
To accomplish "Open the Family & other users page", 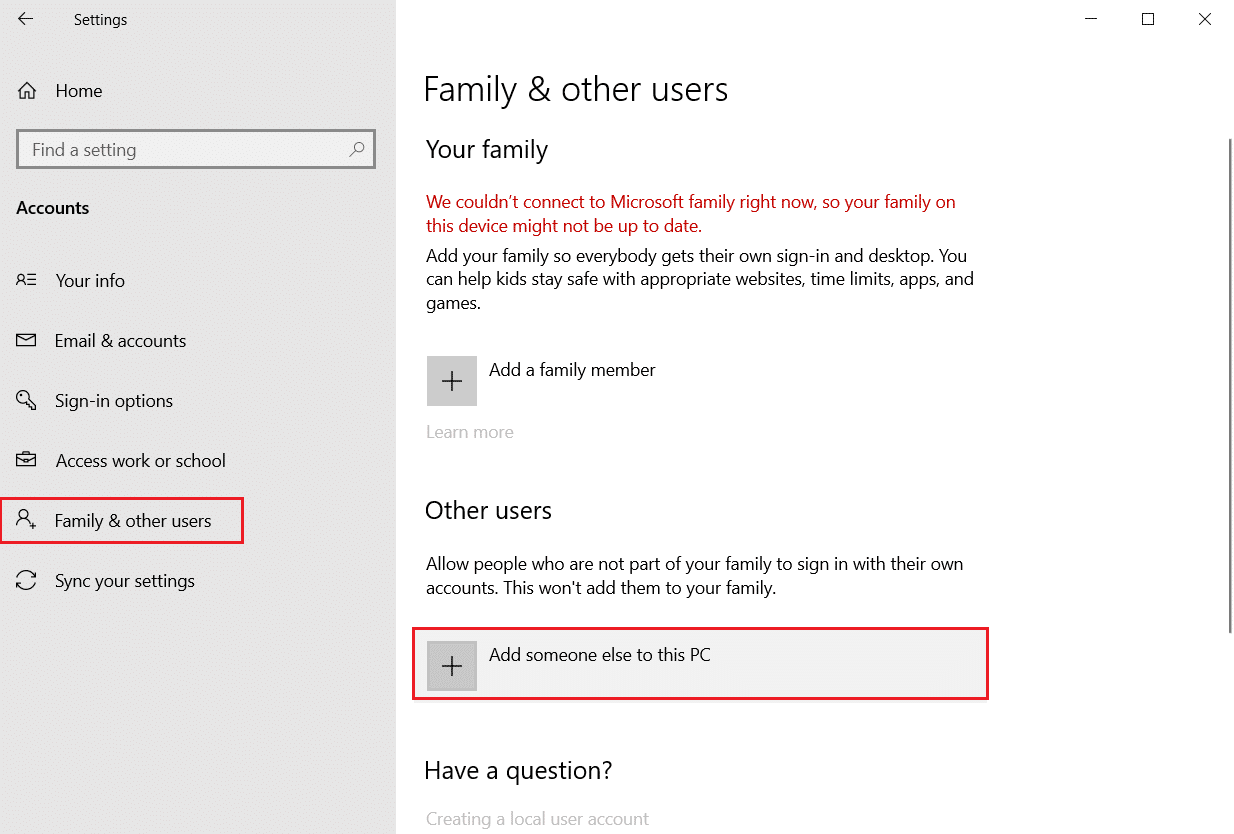I will pyautogui.click(x=132, y=521).
